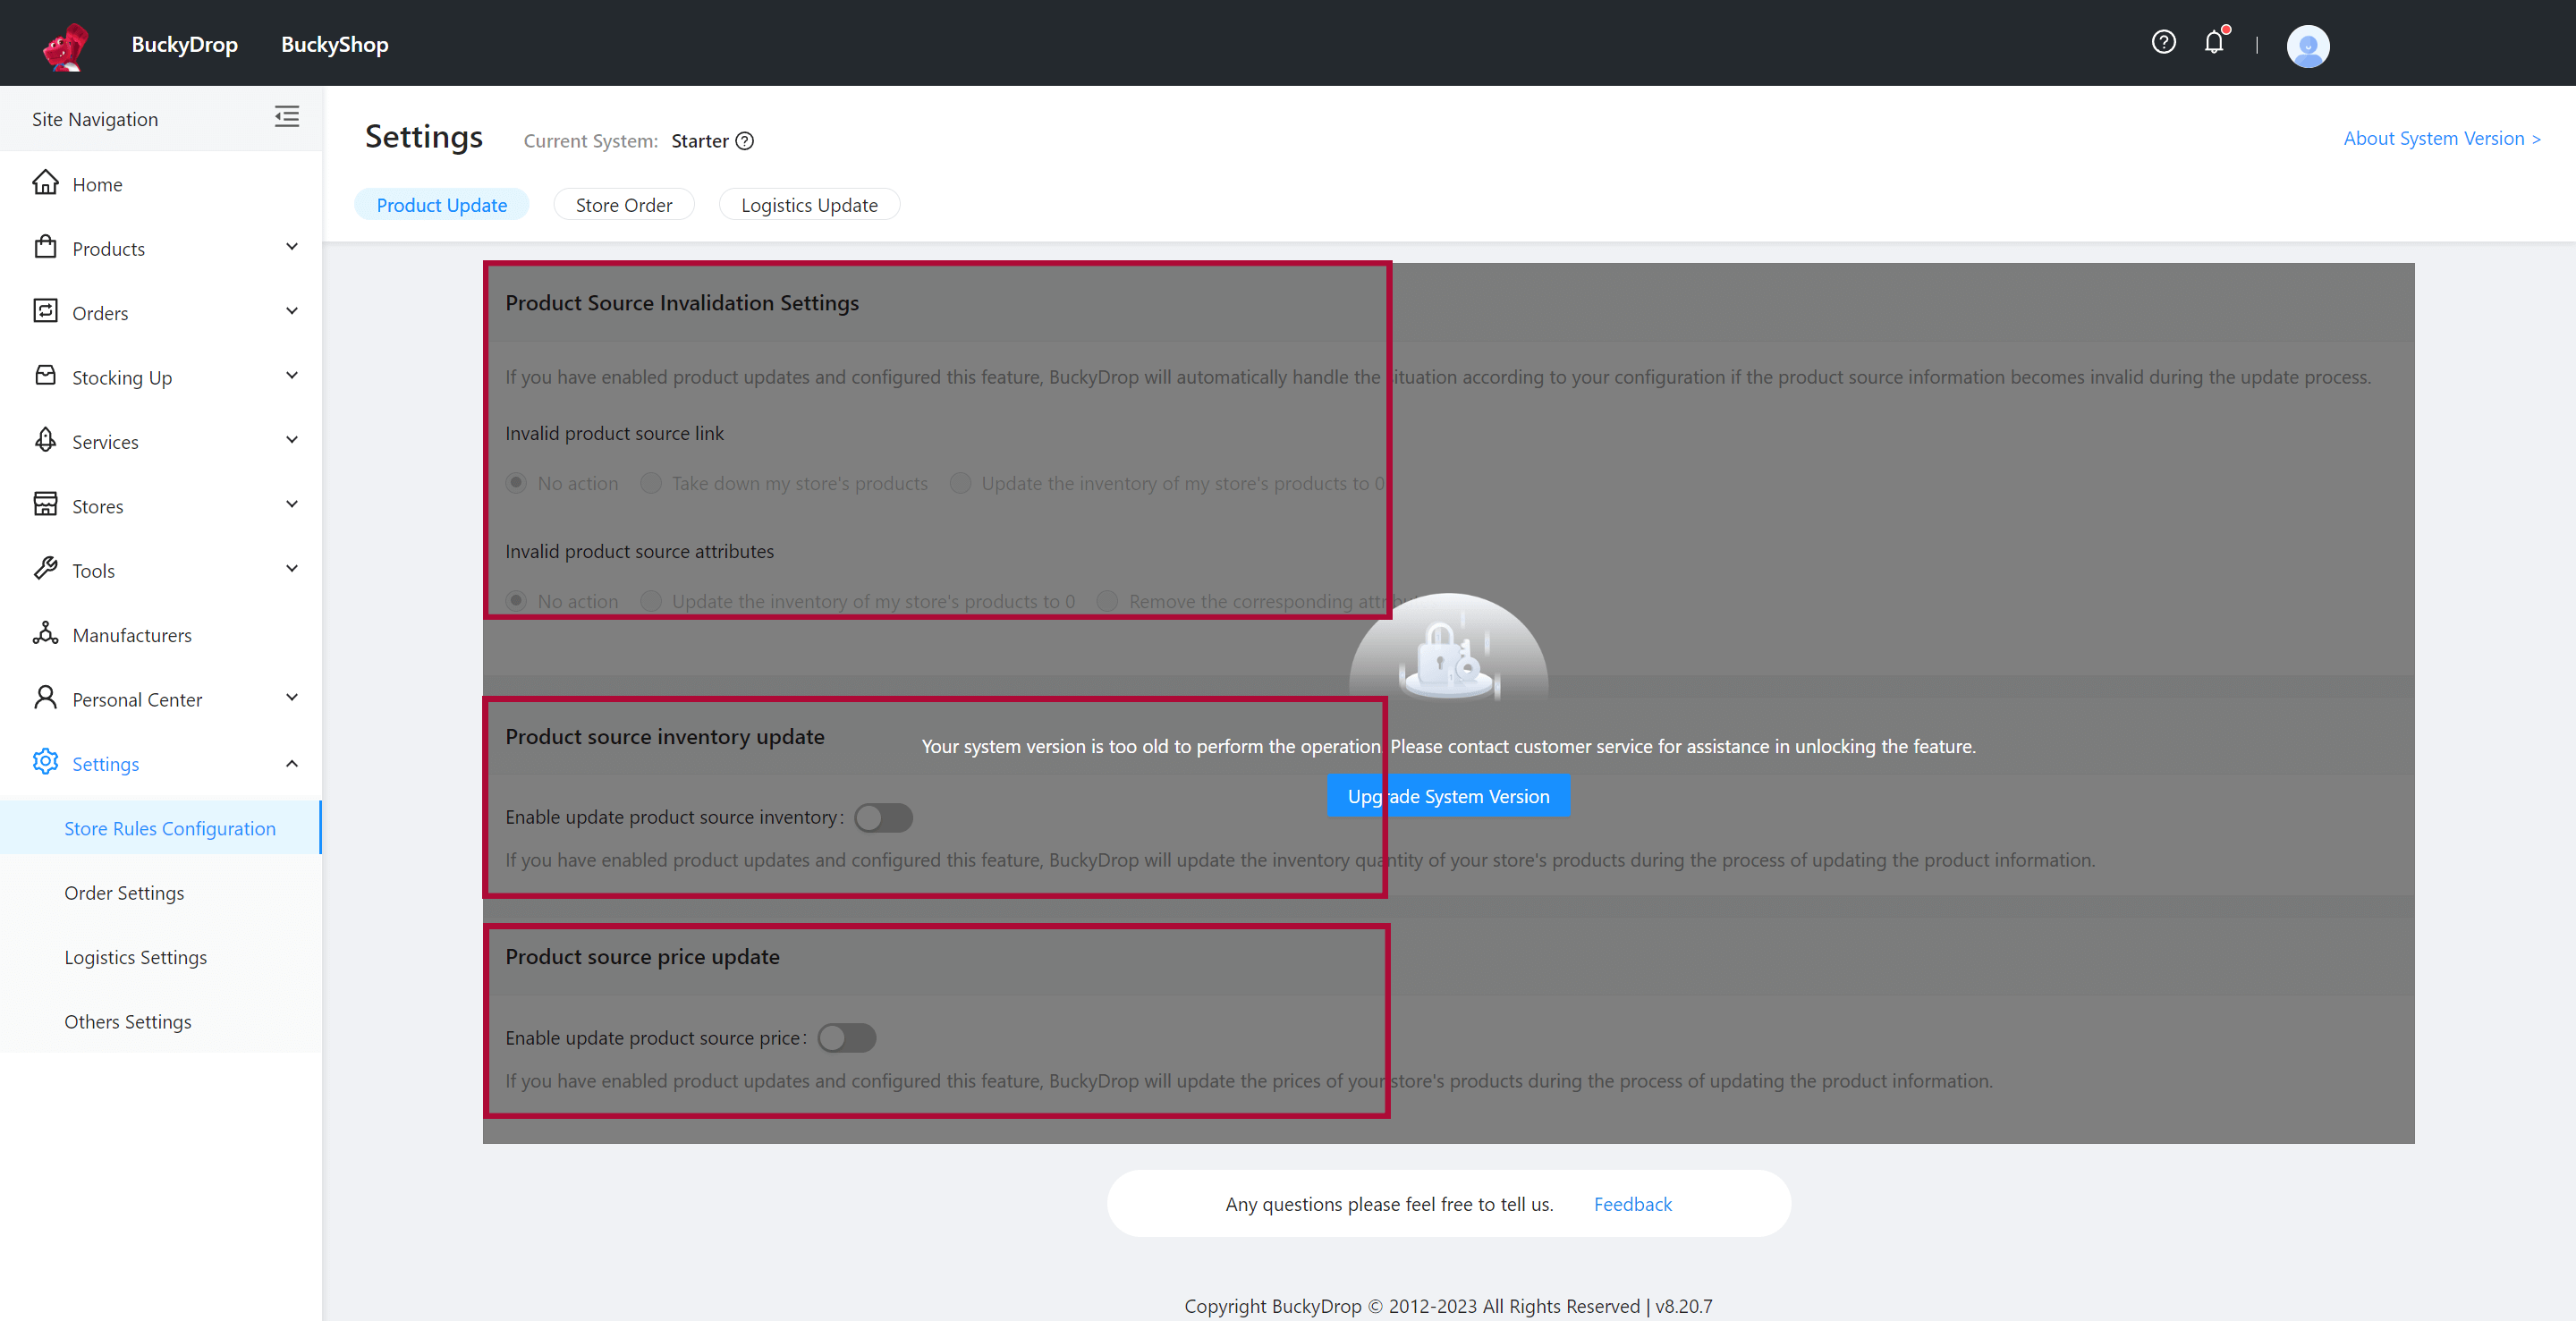Switch to the Logistics Update tab
Screen dimensions: 2576x1321
[809, 204]
